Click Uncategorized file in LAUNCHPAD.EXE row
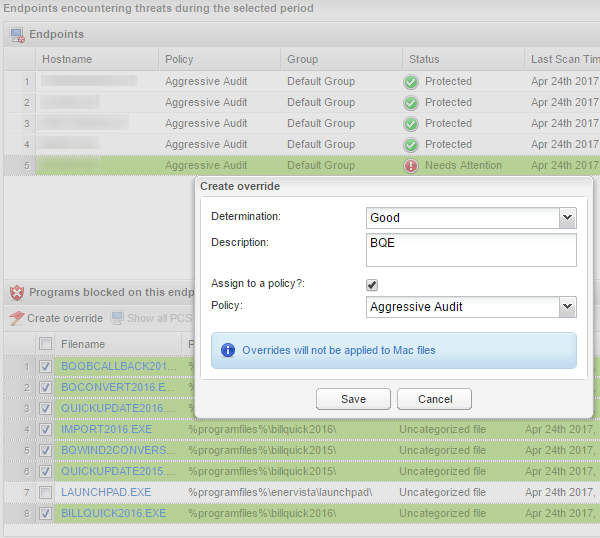 [x=442, y=492]
